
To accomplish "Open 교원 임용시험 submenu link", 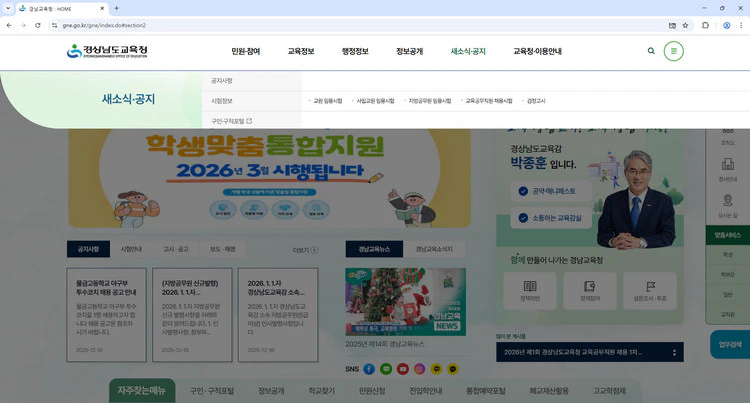I will pyautogui.click(x=327, y=101).
